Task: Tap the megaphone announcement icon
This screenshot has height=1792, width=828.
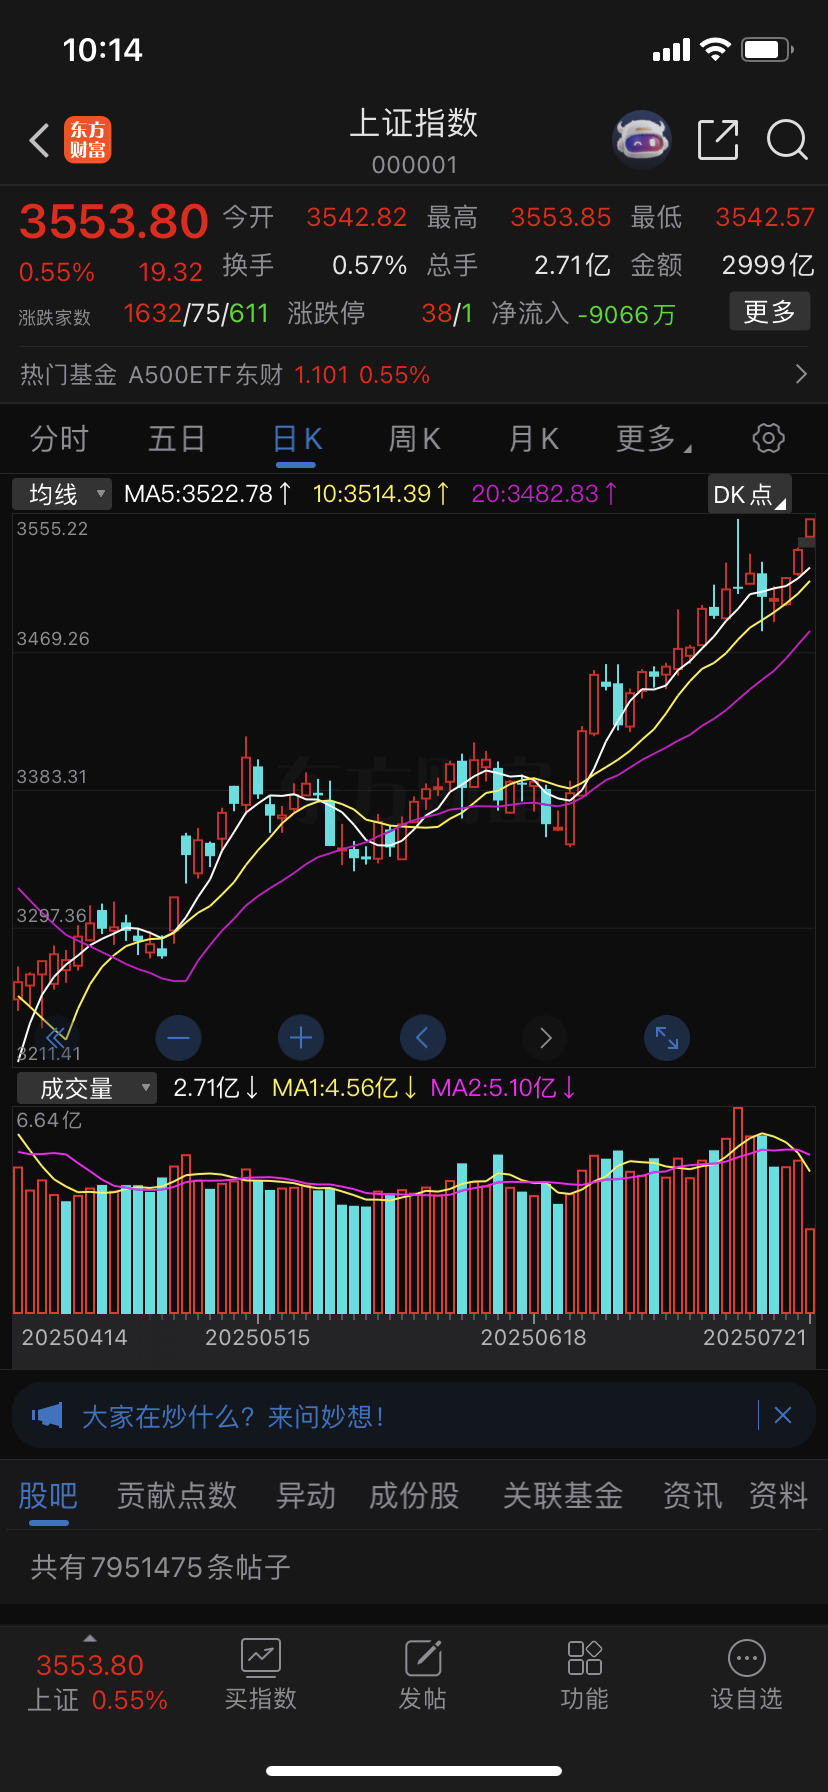Action: click(x=47, y=1415)
